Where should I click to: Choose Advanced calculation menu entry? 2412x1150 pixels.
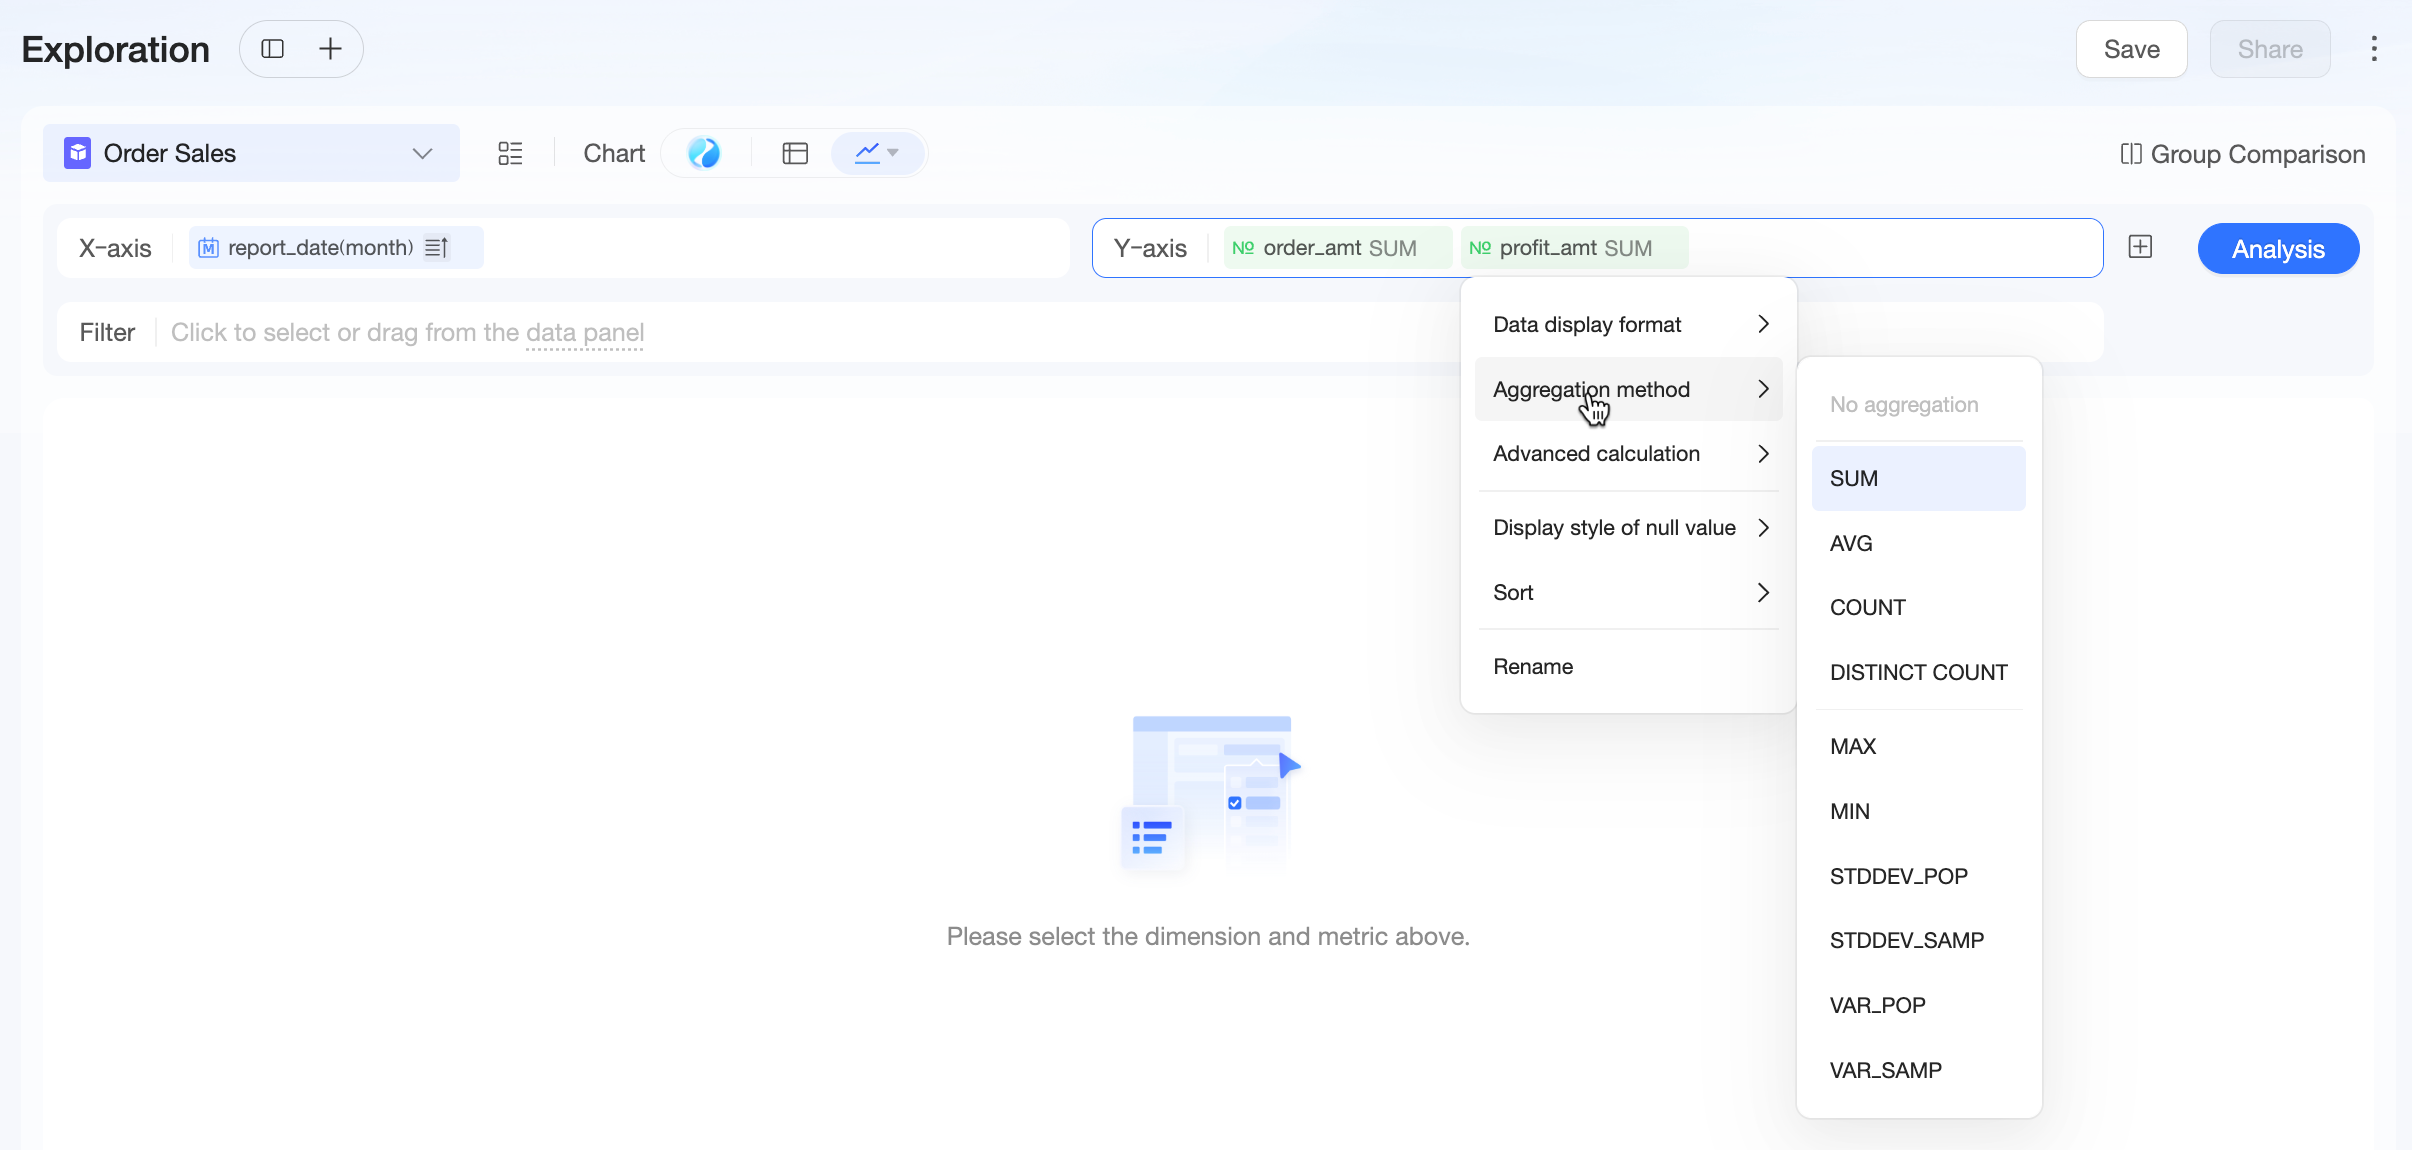click(x=1629, y=453)
